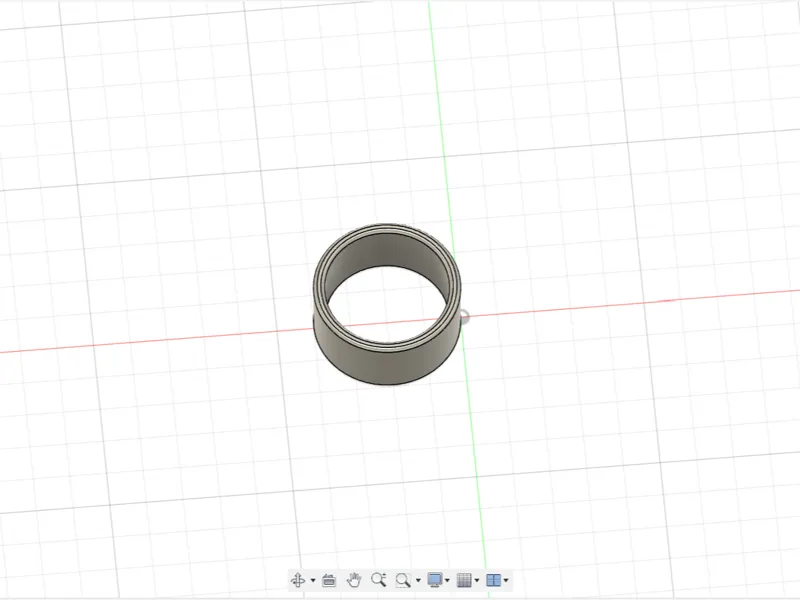Viewport: 800px width, 600px height.
Task: Select the Orbit tool in navigation bar
Action: click(x=298, y=580)
